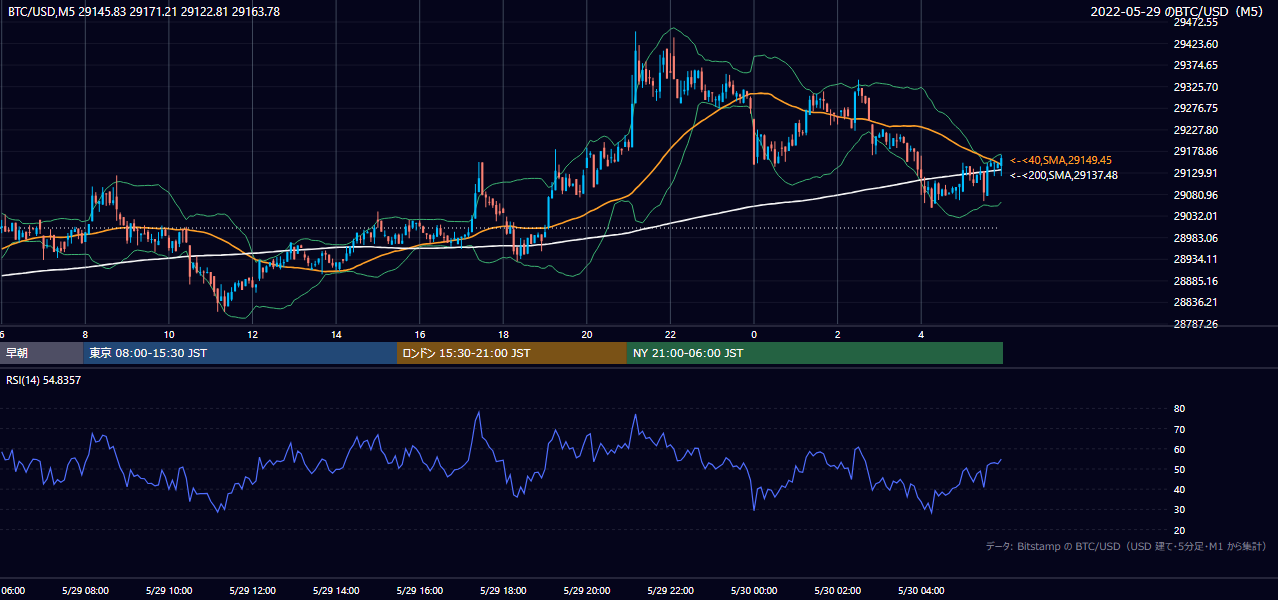1278x600 pixels.
Task: Select the 28934.11 price axis label
Action: [x=1195, y=259]
